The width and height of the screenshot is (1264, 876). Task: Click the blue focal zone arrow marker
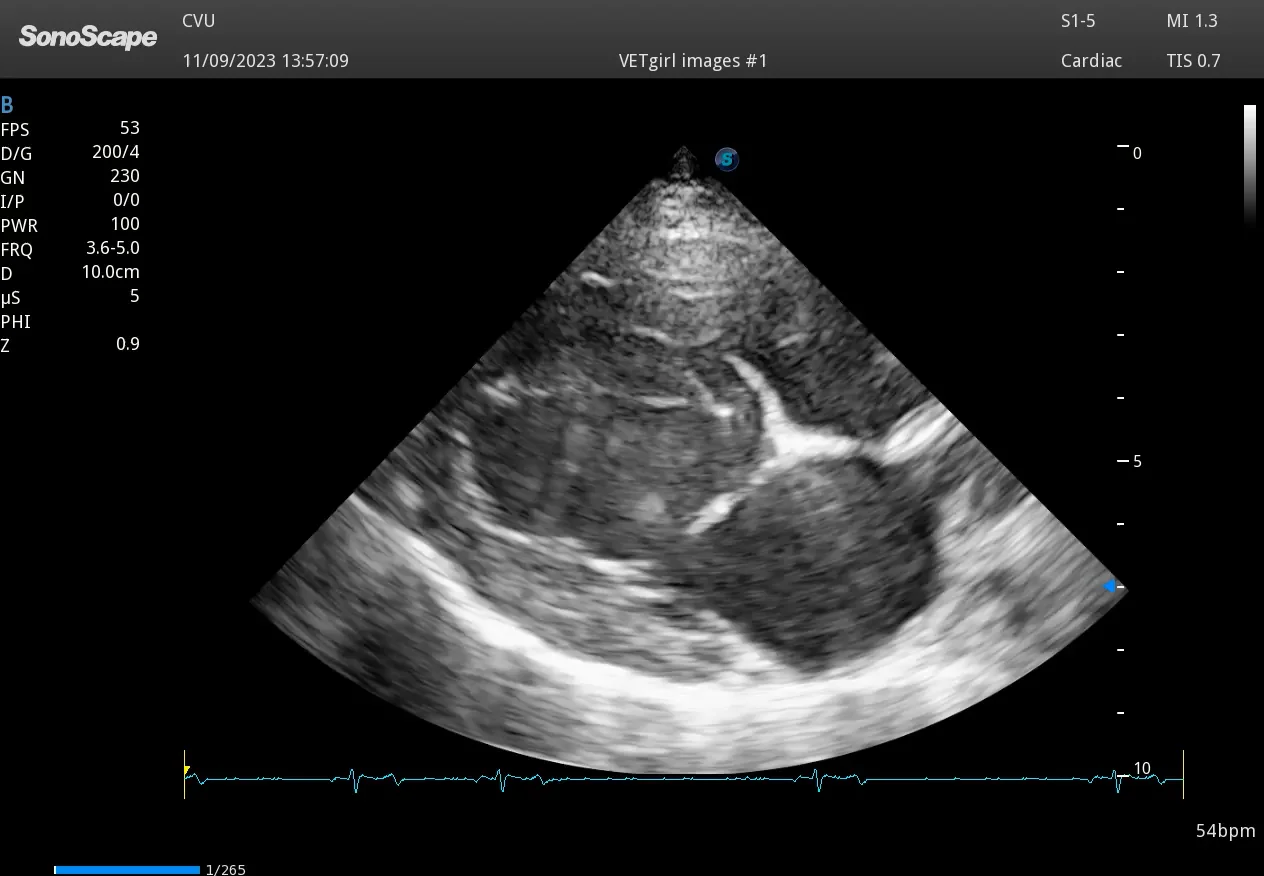tap(1109, 586)
